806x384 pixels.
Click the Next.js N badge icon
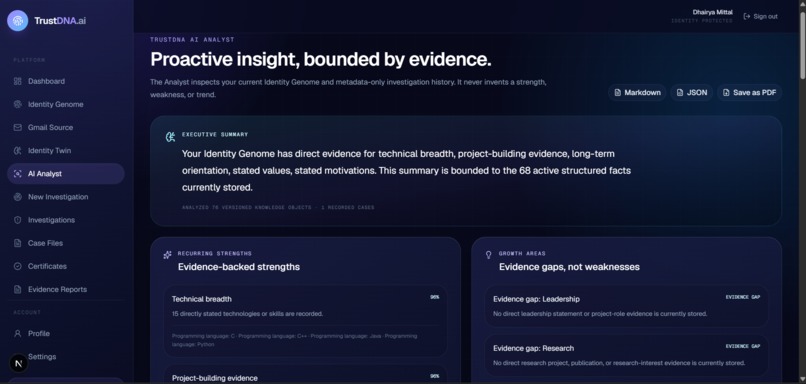tap(19, 363)
